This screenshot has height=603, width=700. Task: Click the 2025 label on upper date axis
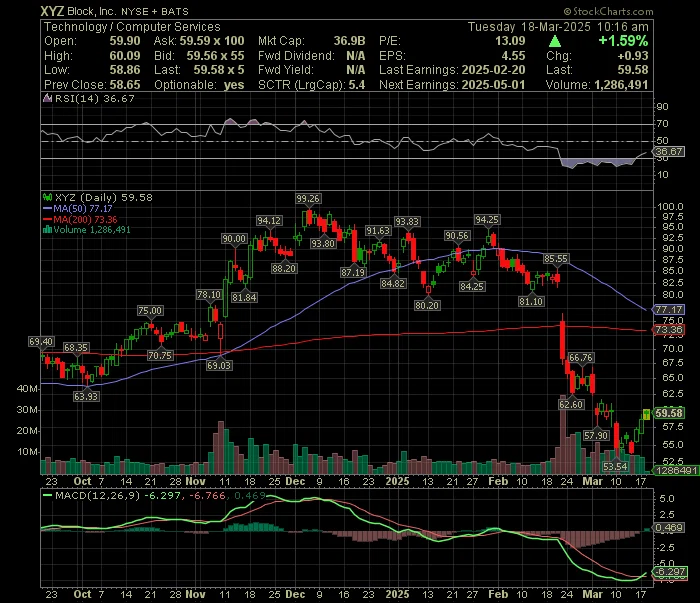[x=397, y=481]
